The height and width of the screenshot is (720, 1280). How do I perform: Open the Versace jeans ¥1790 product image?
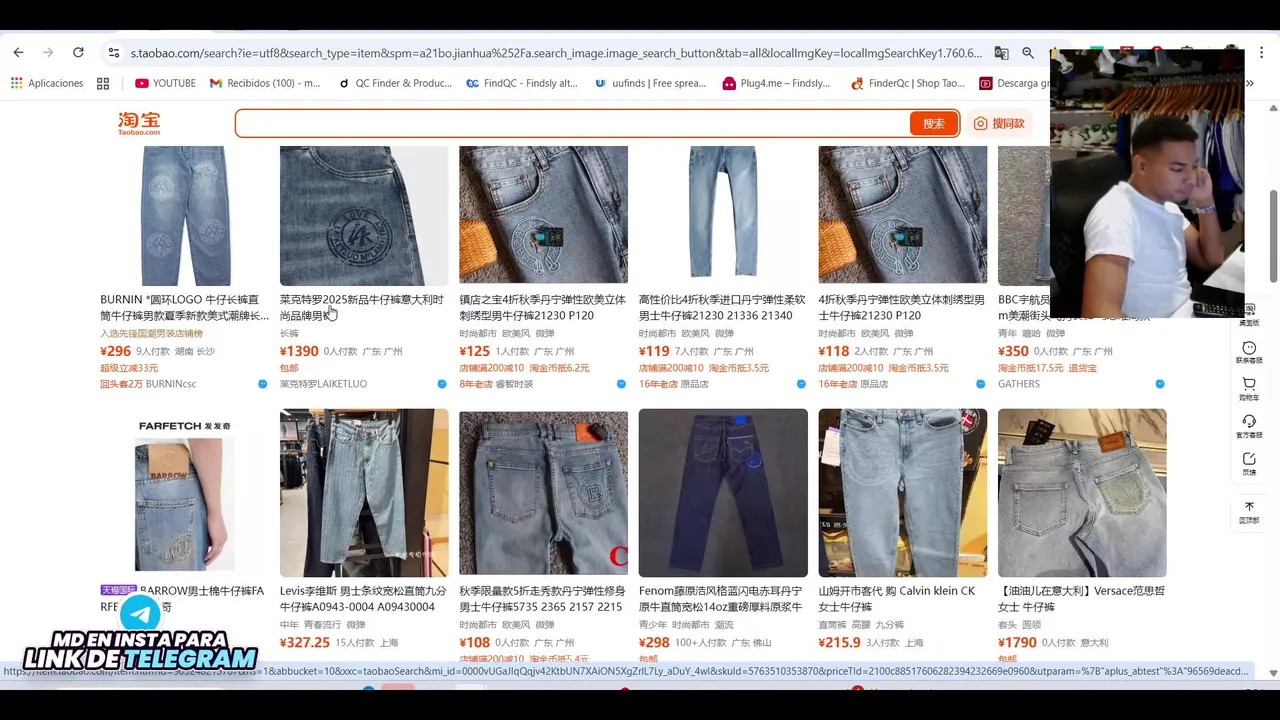1082,493
